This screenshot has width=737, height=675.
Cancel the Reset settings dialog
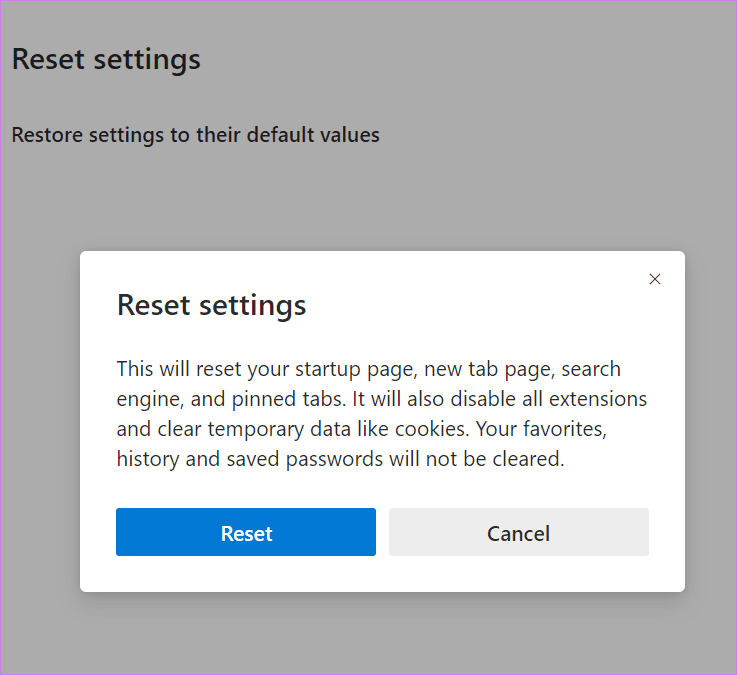[x=518, y=532]
